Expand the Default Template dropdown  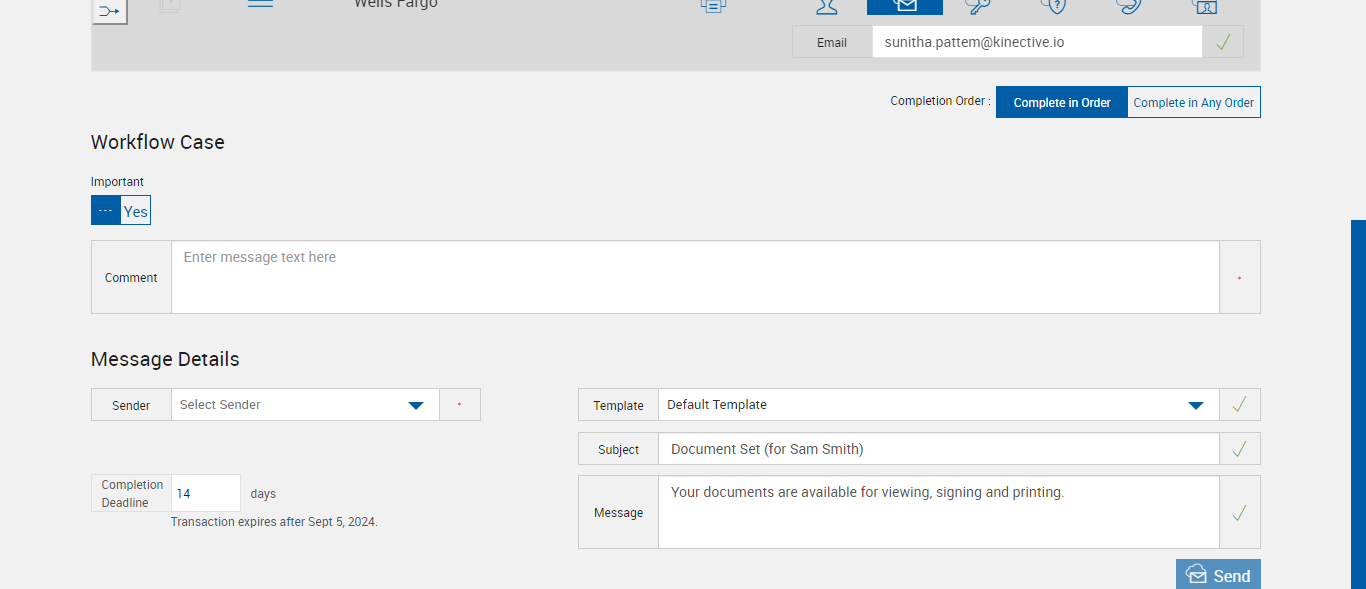[x=938, y=405]
